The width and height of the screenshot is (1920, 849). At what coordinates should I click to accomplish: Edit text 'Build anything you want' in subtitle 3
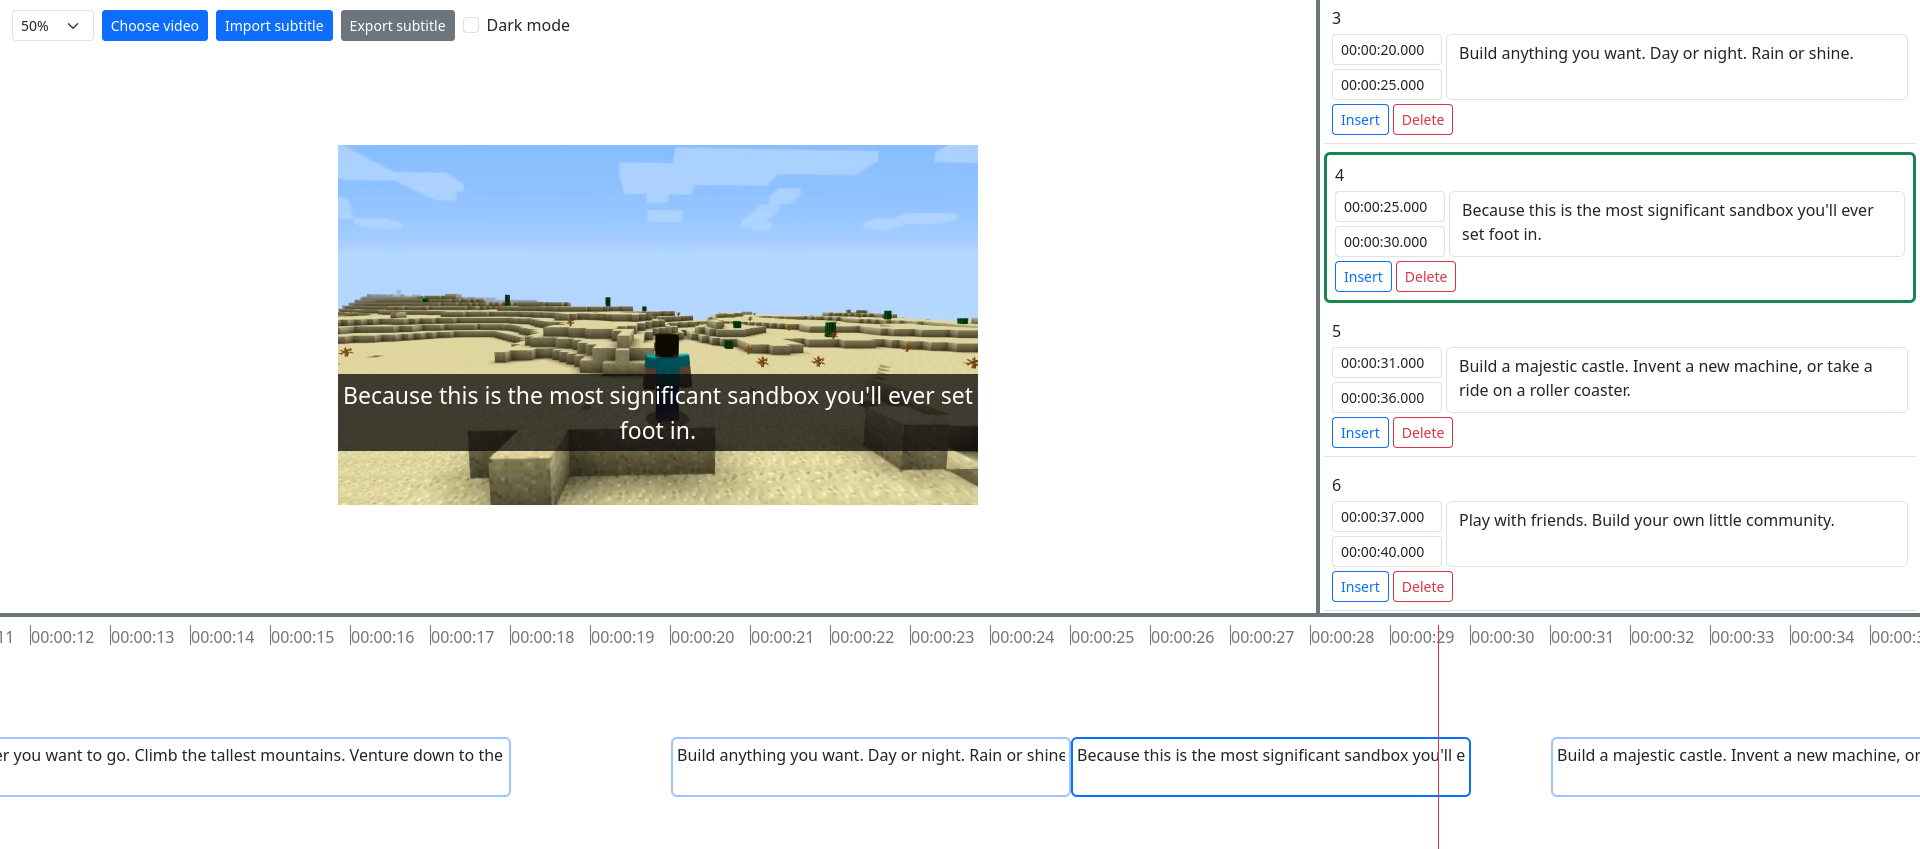pos(1676,67)
